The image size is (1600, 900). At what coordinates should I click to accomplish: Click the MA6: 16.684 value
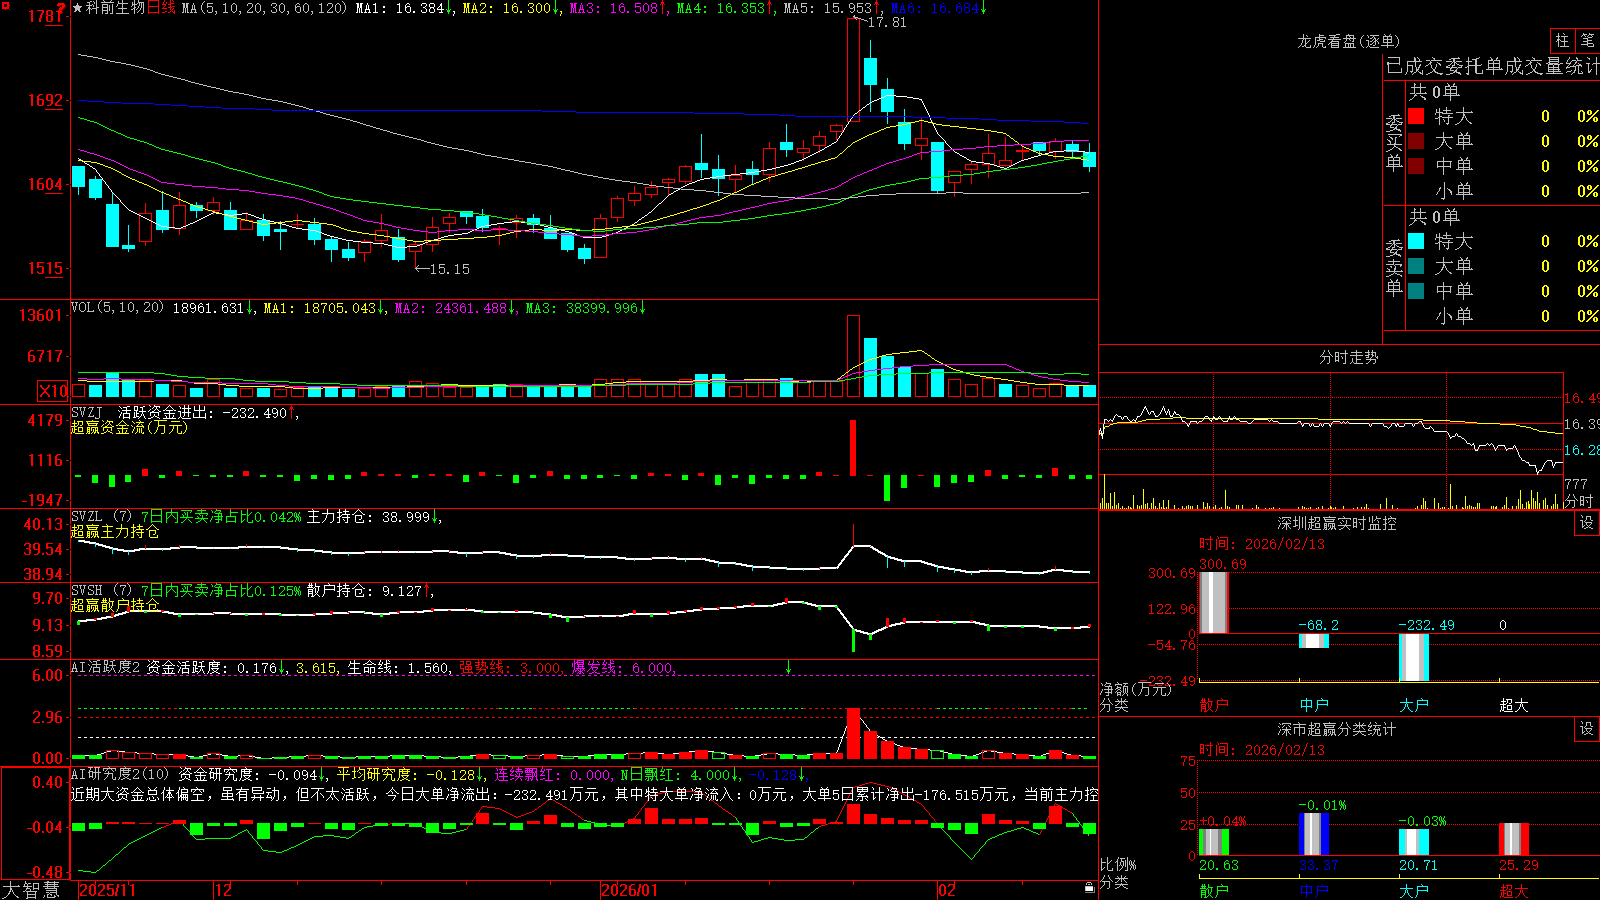click(935, 8)
